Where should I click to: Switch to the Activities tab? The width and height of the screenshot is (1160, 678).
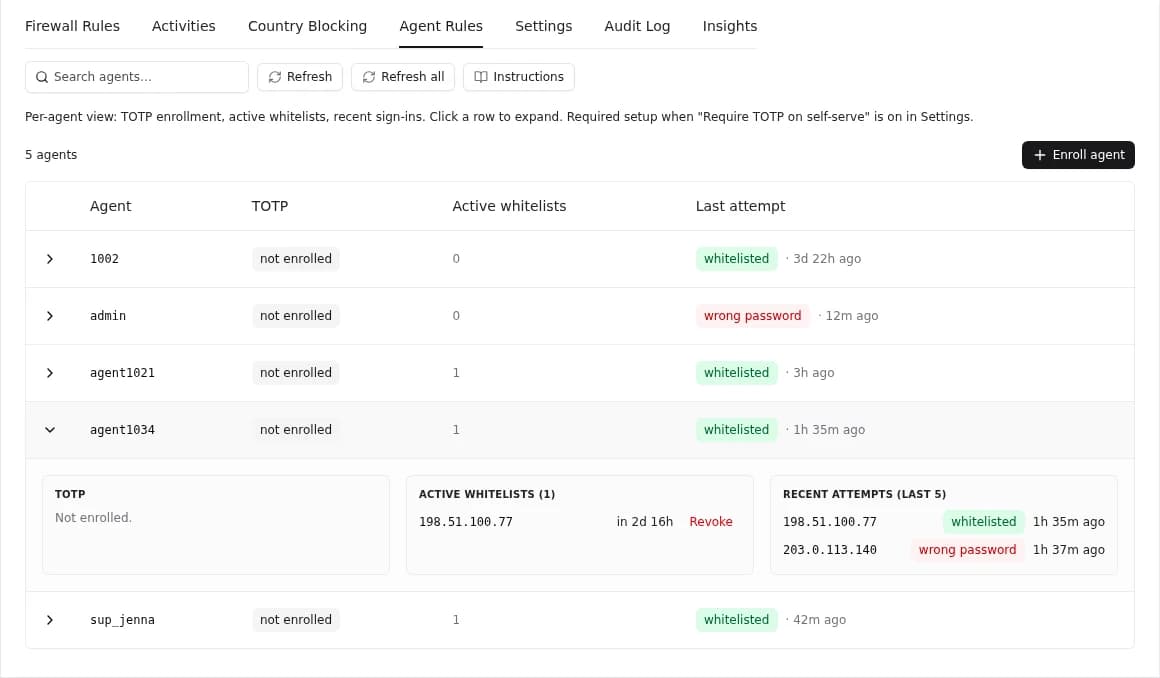point(183,26)
